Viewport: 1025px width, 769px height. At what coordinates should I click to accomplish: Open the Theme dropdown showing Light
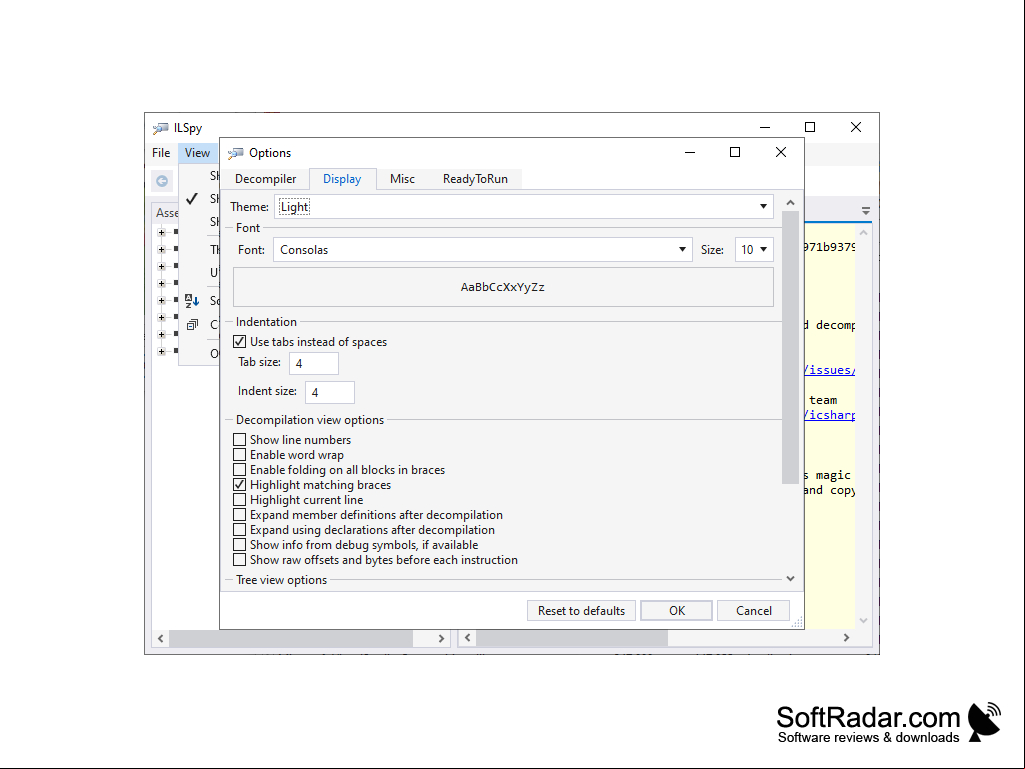coord(524,207)
